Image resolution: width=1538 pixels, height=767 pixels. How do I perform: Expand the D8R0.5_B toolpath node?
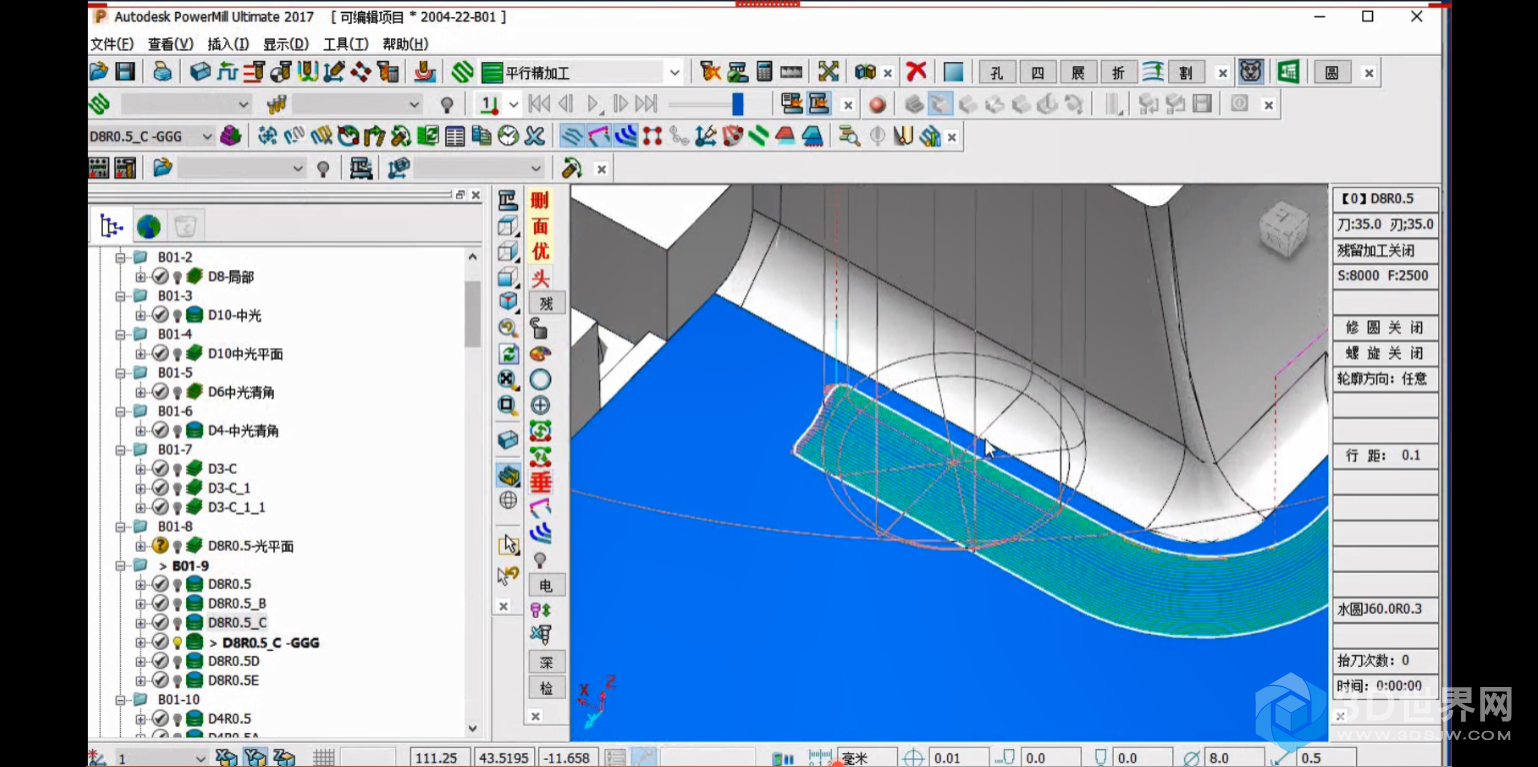pos(140,603)
